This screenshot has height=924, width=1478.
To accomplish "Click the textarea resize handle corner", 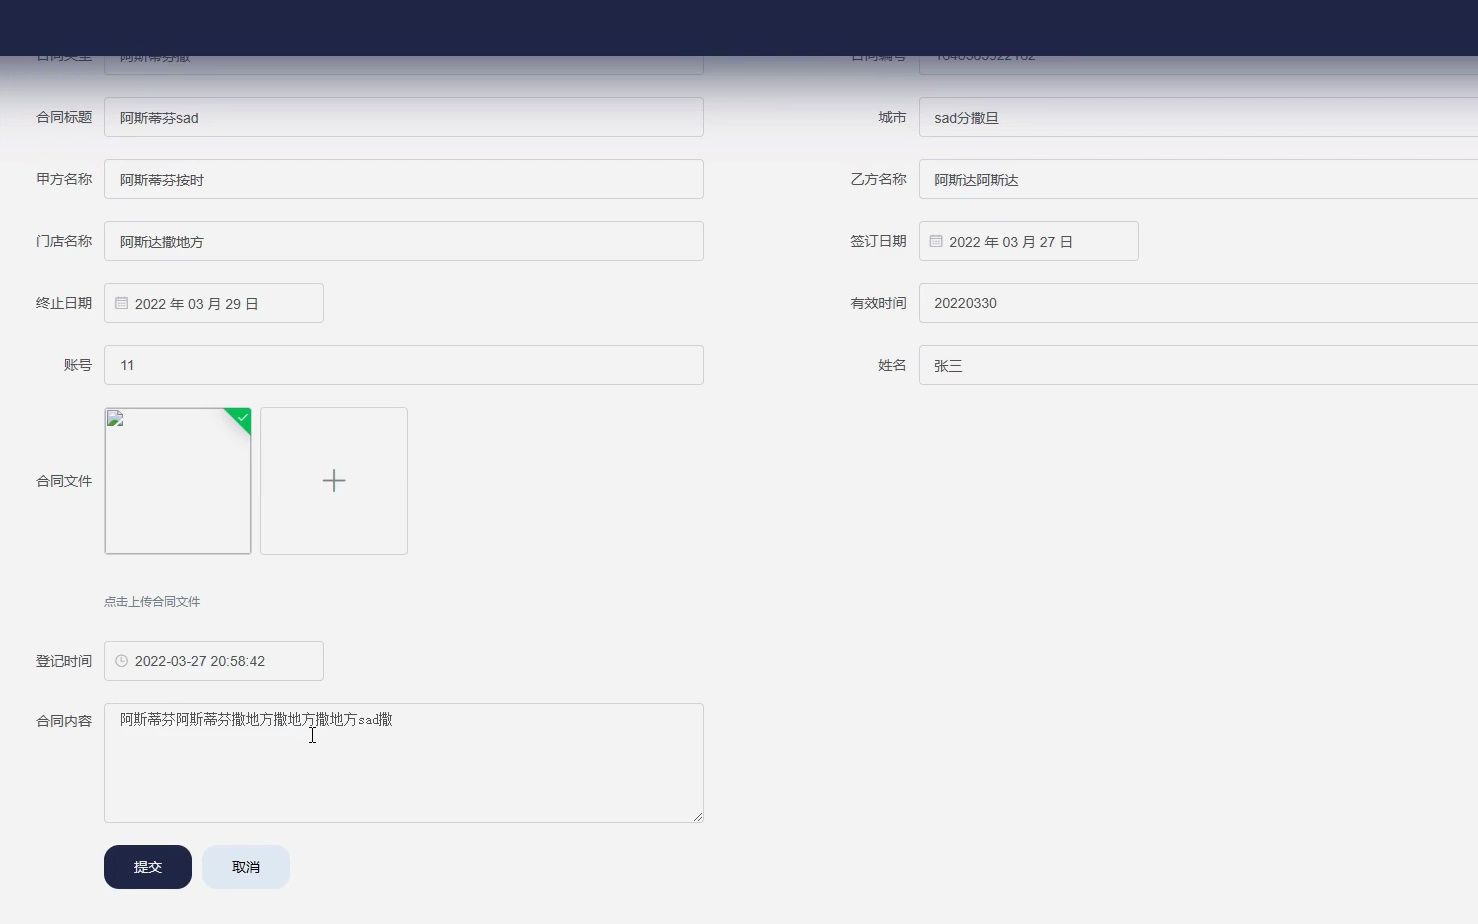I will pos(698,817).
